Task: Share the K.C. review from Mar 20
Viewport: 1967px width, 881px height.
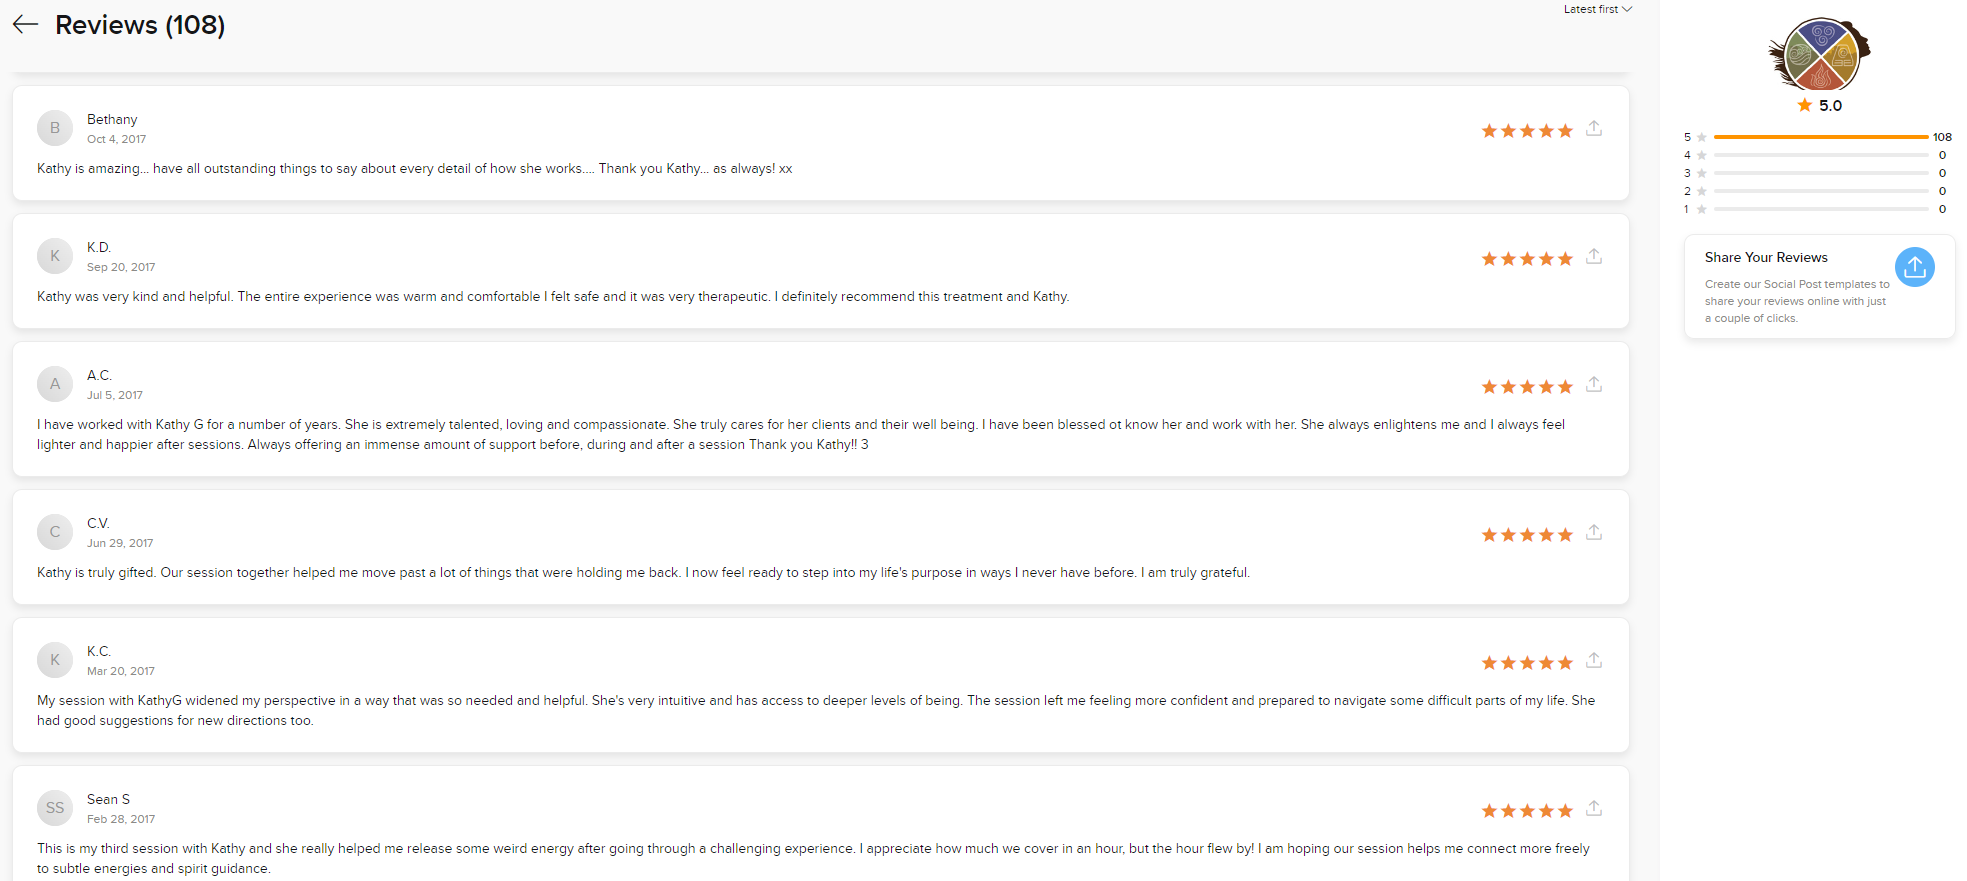Action: coord(1594,661)
